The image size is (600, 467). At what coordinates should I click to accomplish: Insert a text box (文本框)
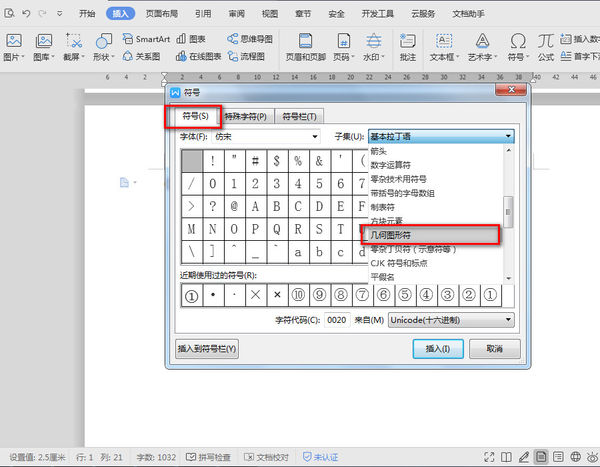coord(444,47)
